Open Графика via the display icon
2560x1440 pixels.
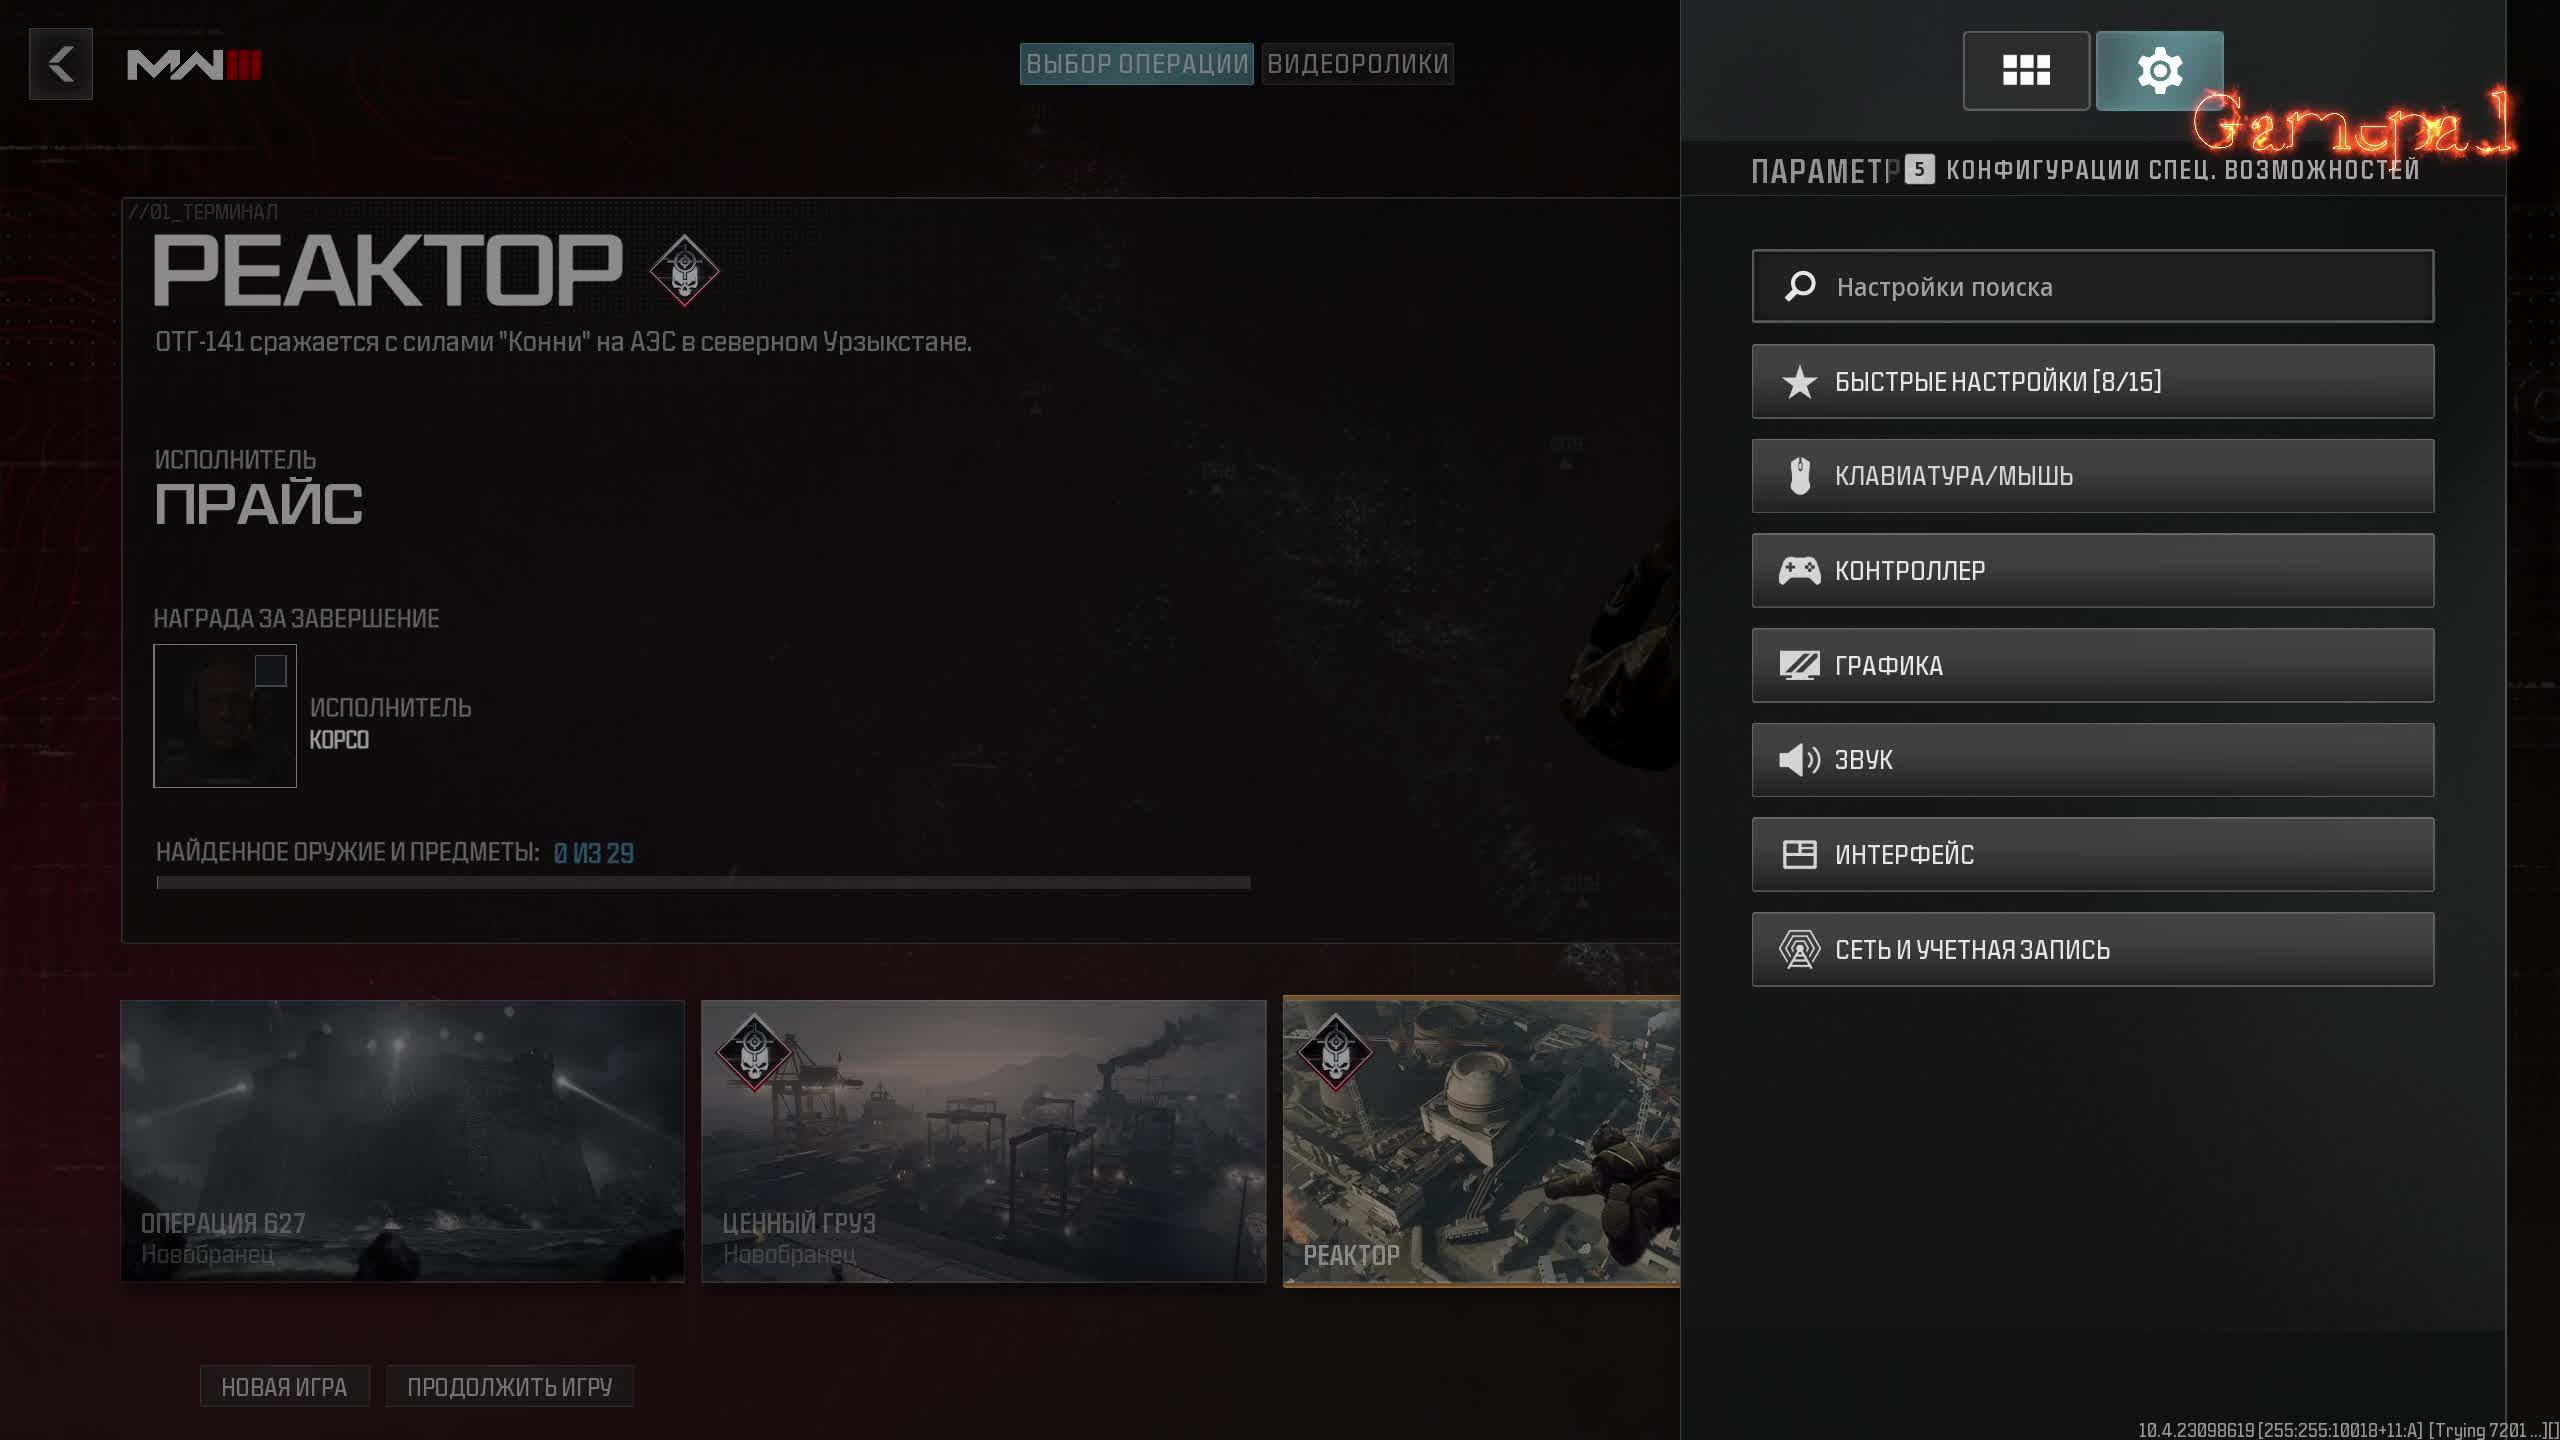click(x=1800, y=664)
